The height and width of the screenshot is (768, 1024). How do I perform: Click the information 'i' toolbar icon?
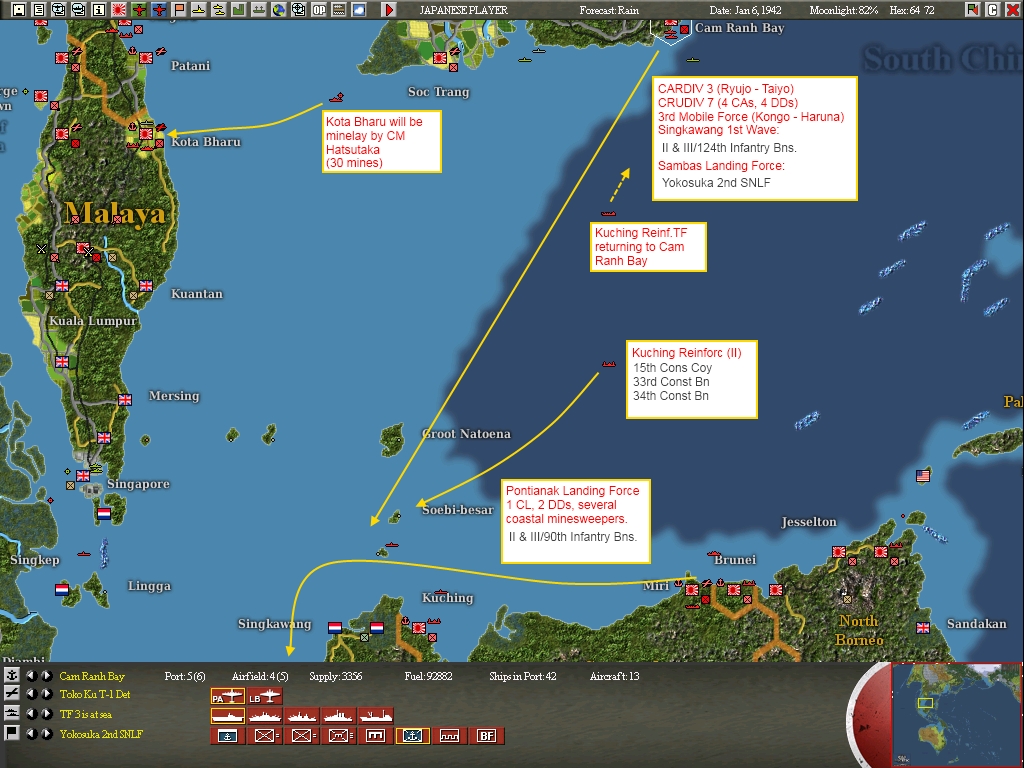(99, 9)
